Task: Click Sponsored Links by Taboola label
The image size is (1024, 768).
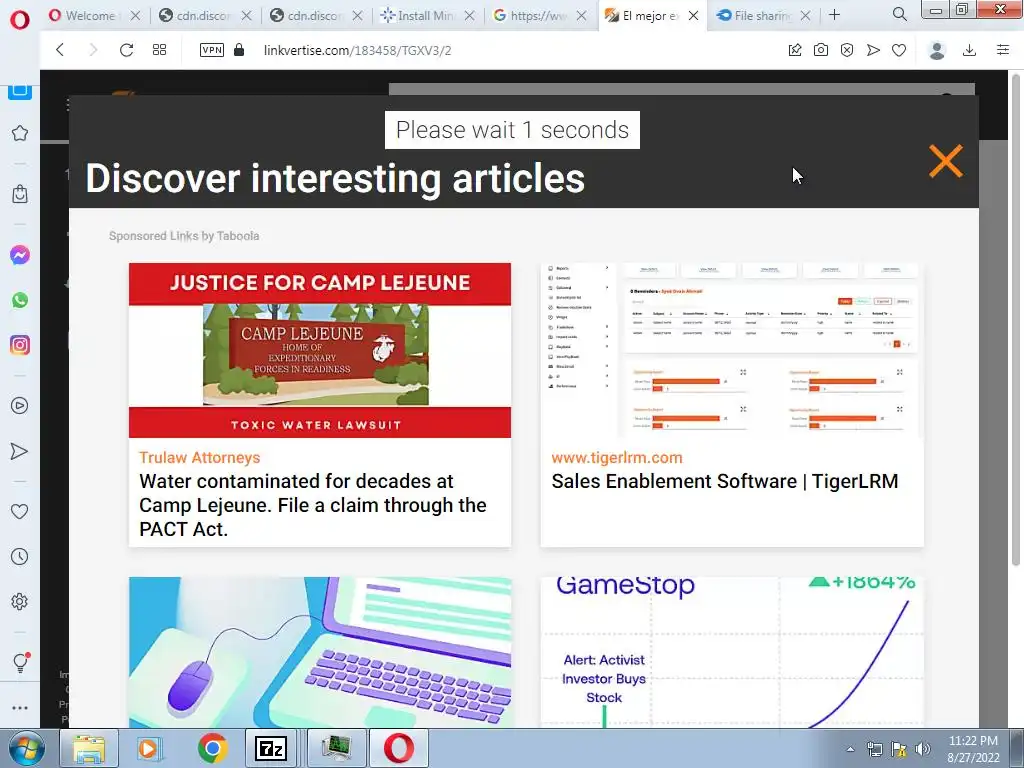Action: 184,236
